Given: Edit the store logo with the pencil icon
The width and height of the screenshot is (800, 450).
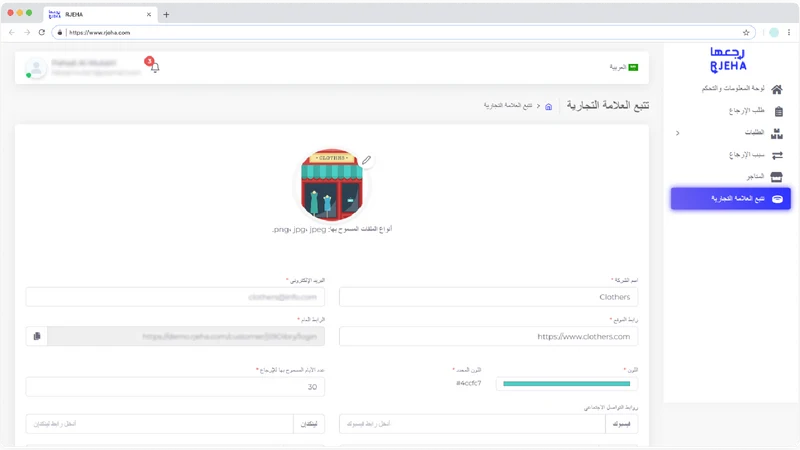Looking at the screenshot, I should click(366, 160).
